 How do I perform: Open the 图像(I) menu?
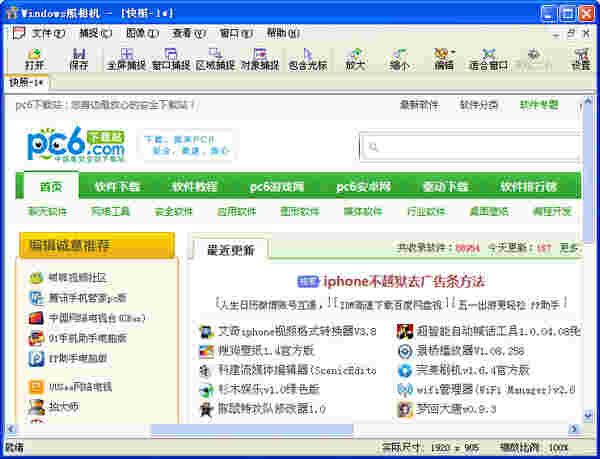[x=142, y=34]
